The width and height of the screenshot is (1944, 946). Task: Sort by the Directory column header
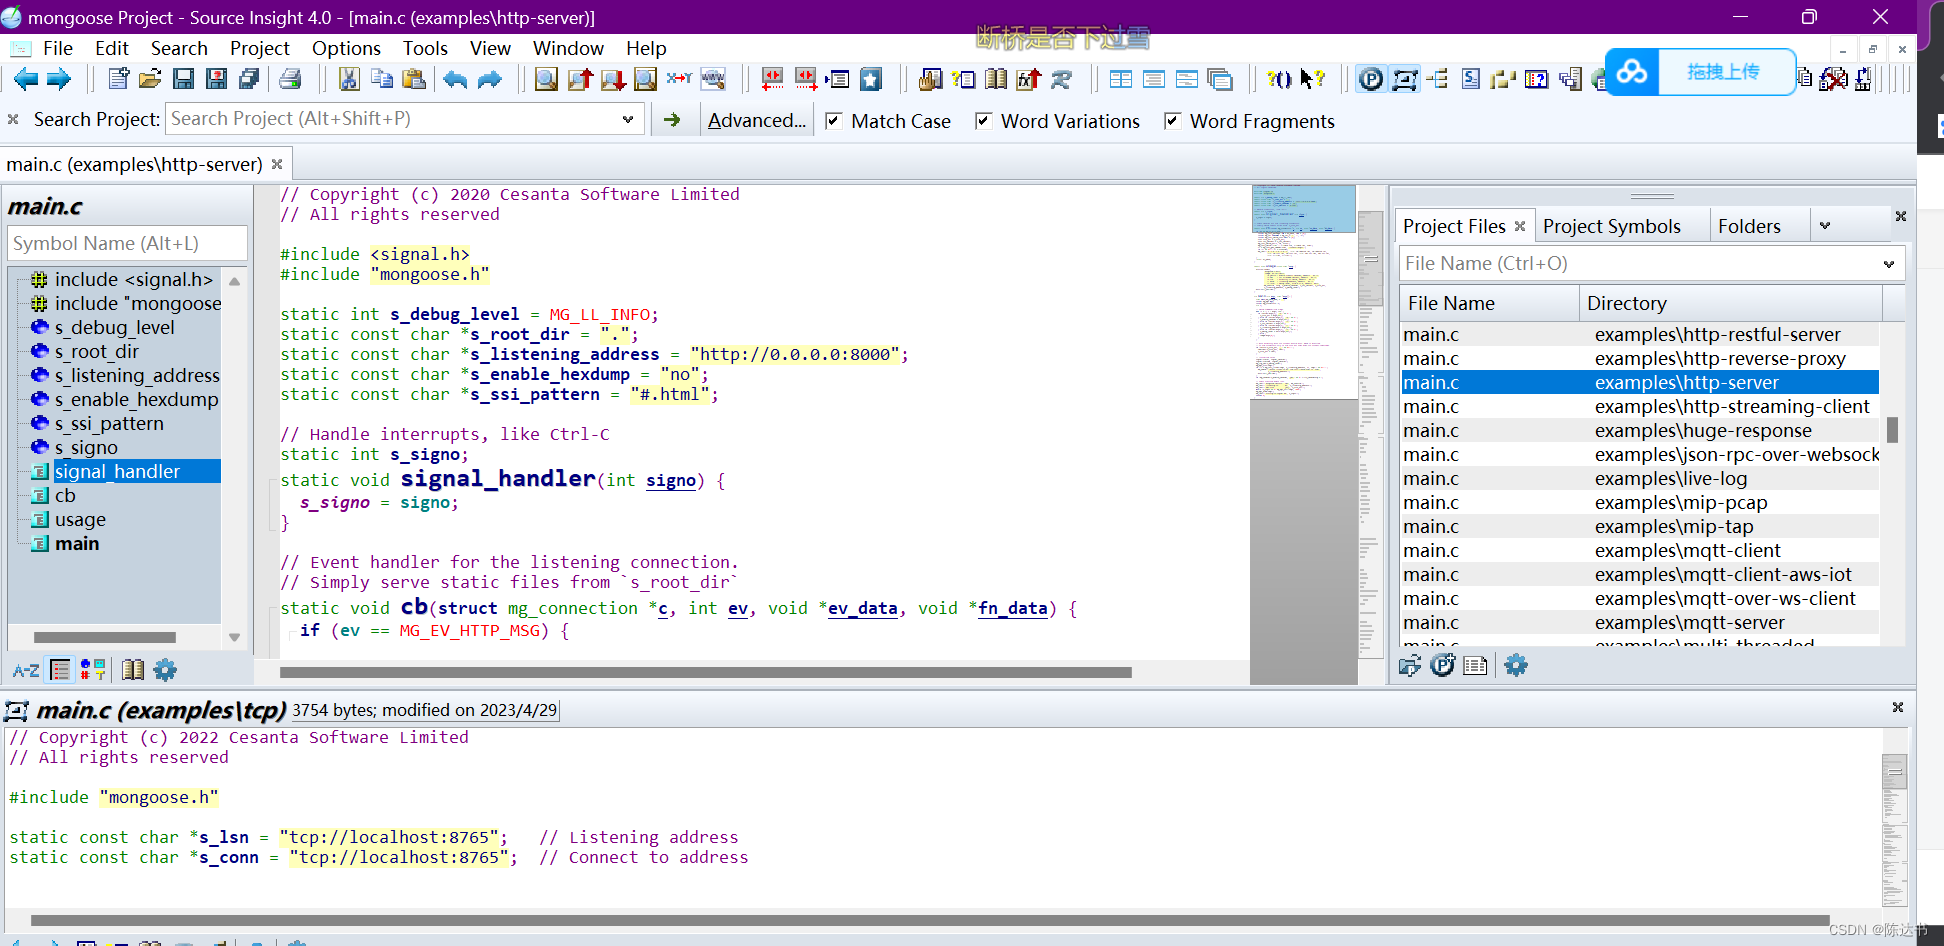[1730, 303]
